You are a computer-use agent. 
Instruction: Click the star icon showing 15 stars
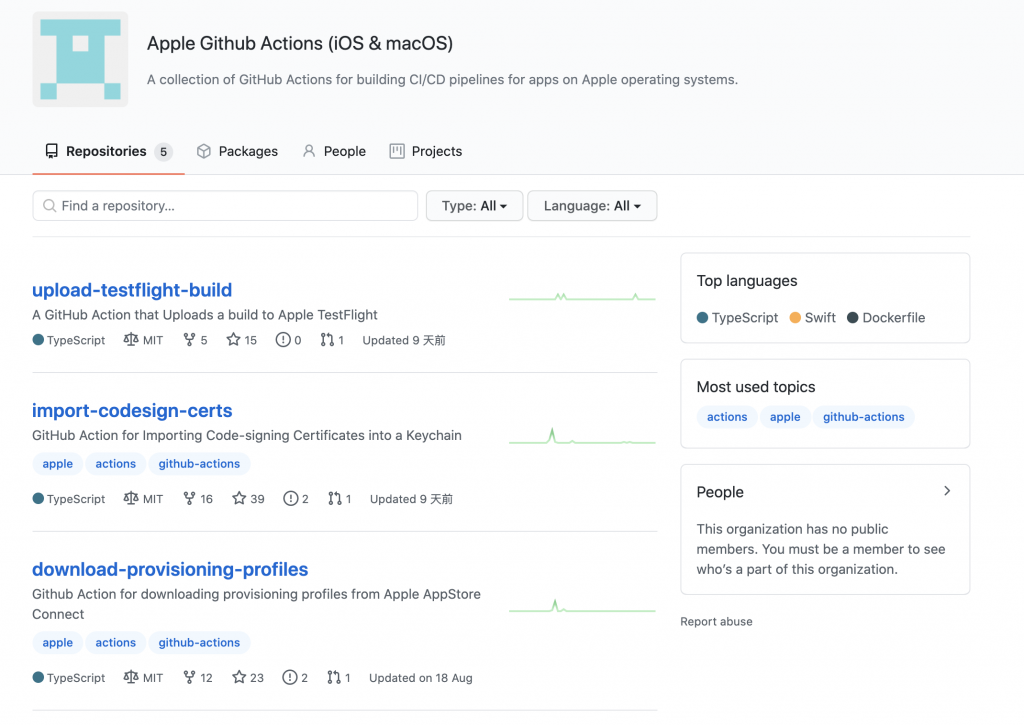(233, 340)
